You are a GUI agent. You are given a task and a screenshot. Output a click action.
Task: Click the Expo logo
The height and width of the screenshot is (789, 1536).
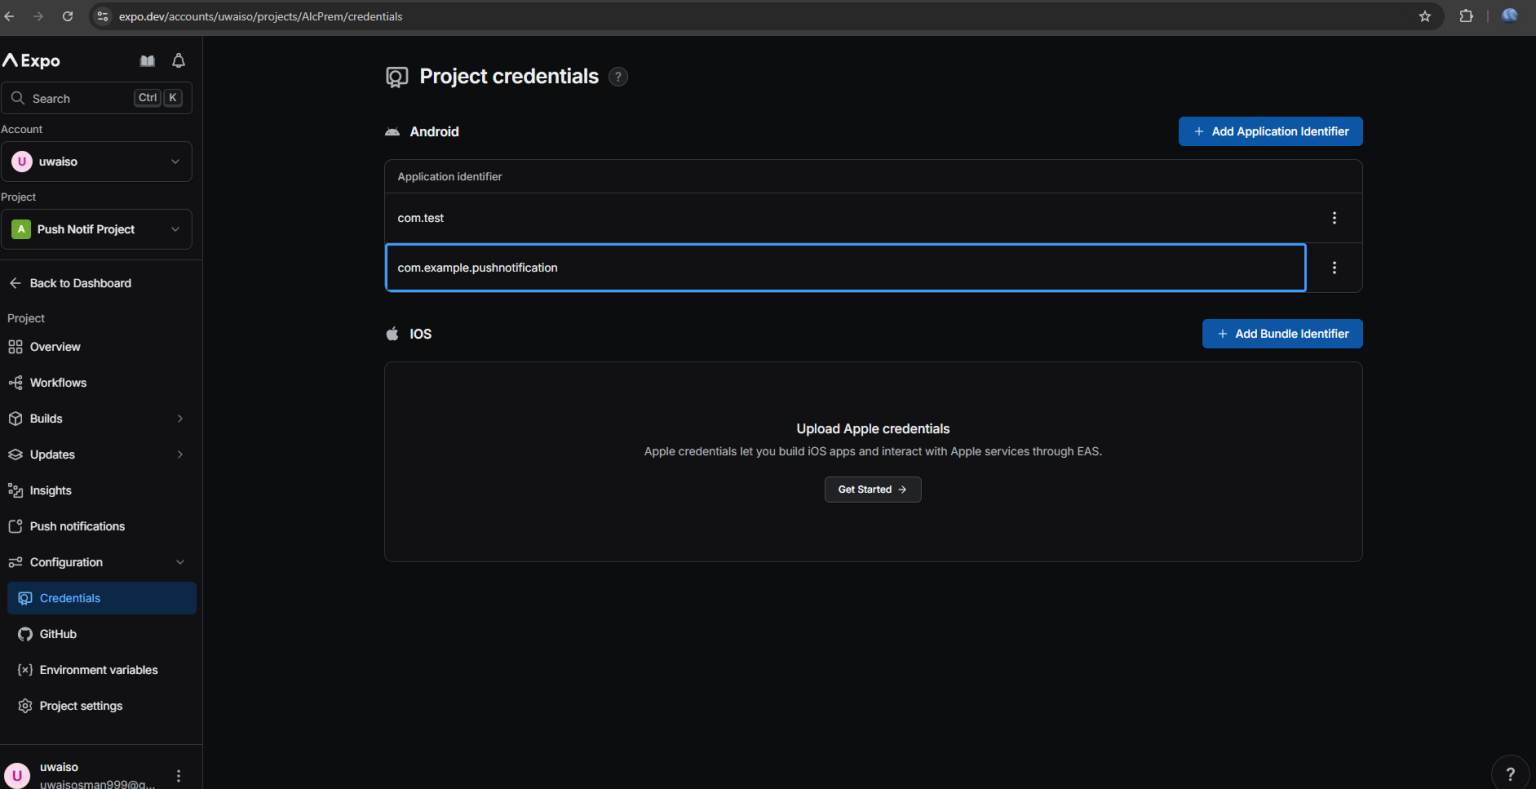[x=31, y=60]
